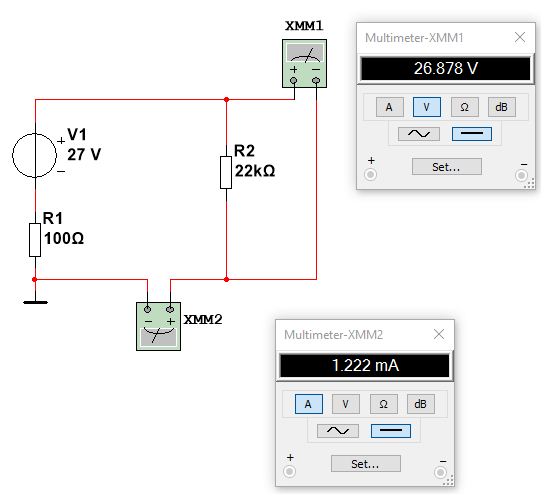Choose DC signal mode on Multimeter-XMM2

391,431
